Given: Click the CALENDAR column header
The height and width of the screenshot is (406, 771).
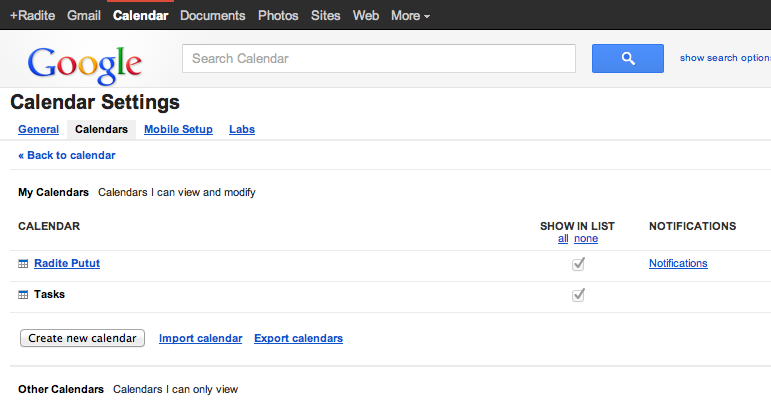Looking at the screenshot, I should coord(49,226).
